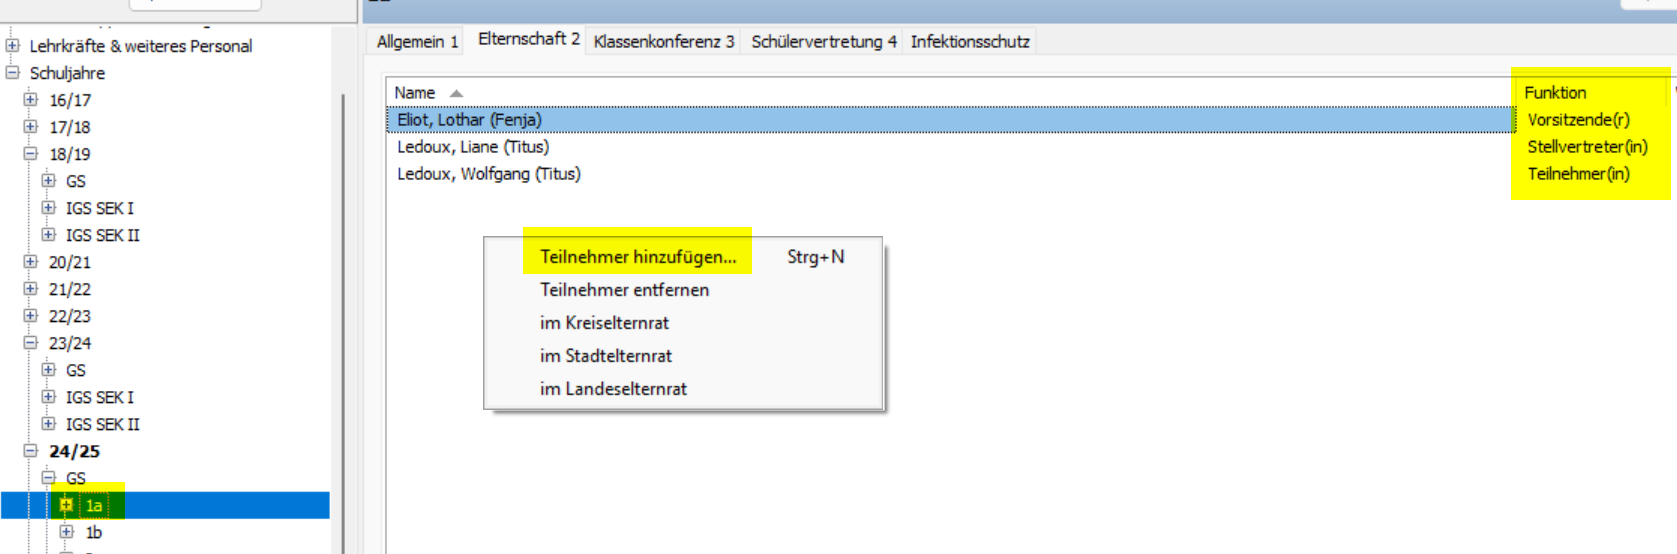
Task: Collapse the 24/25 school year node
Action: (x=31, y=451)
